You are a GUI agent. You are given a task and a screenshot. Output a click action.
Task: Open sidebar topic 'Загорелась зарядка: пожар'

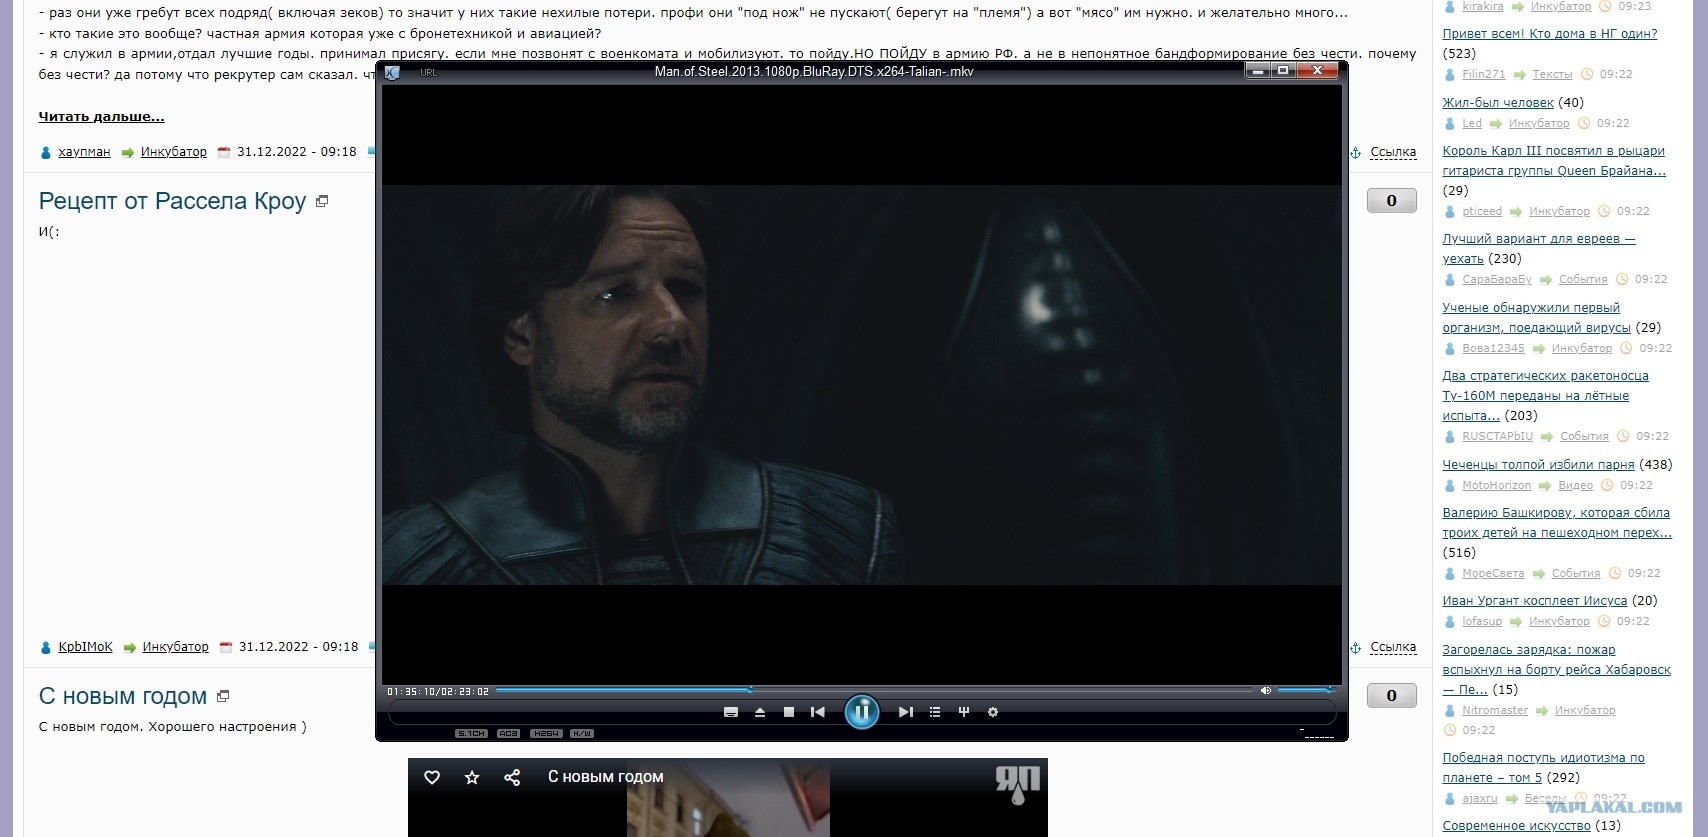pyautogui.click(x=1556, y=670)
